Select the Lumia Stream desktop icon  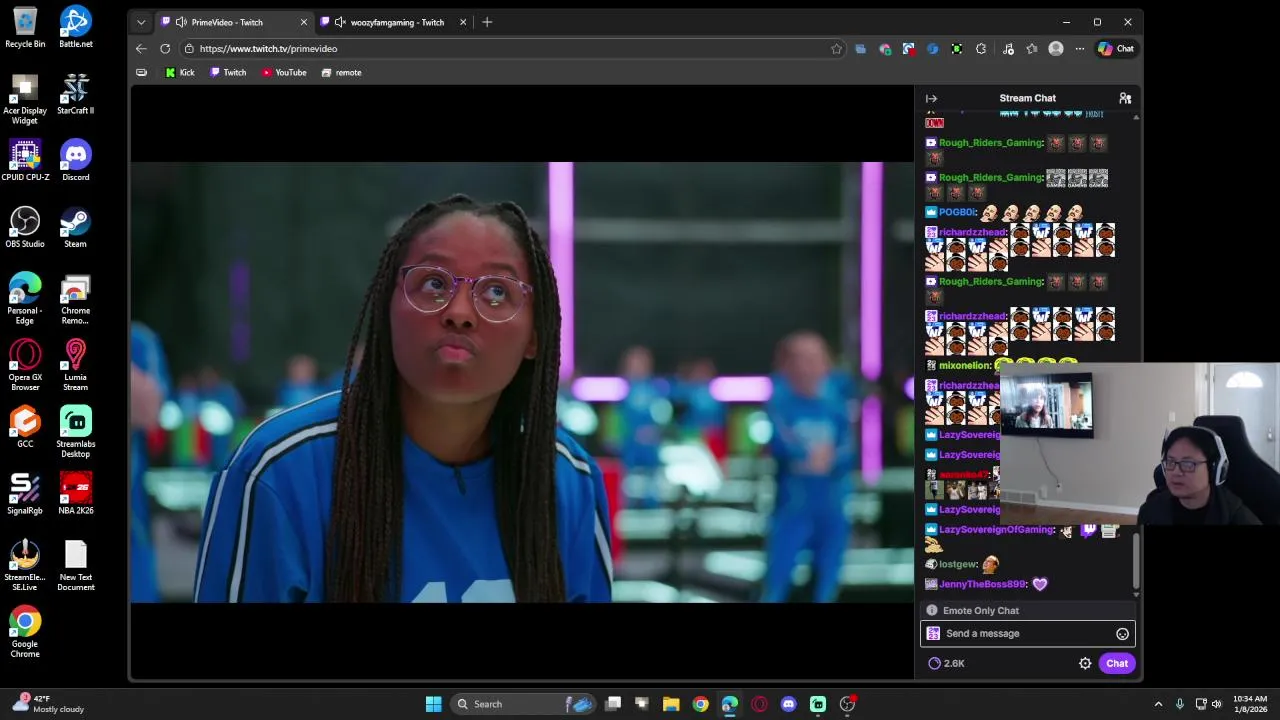(x=75, y=365)
